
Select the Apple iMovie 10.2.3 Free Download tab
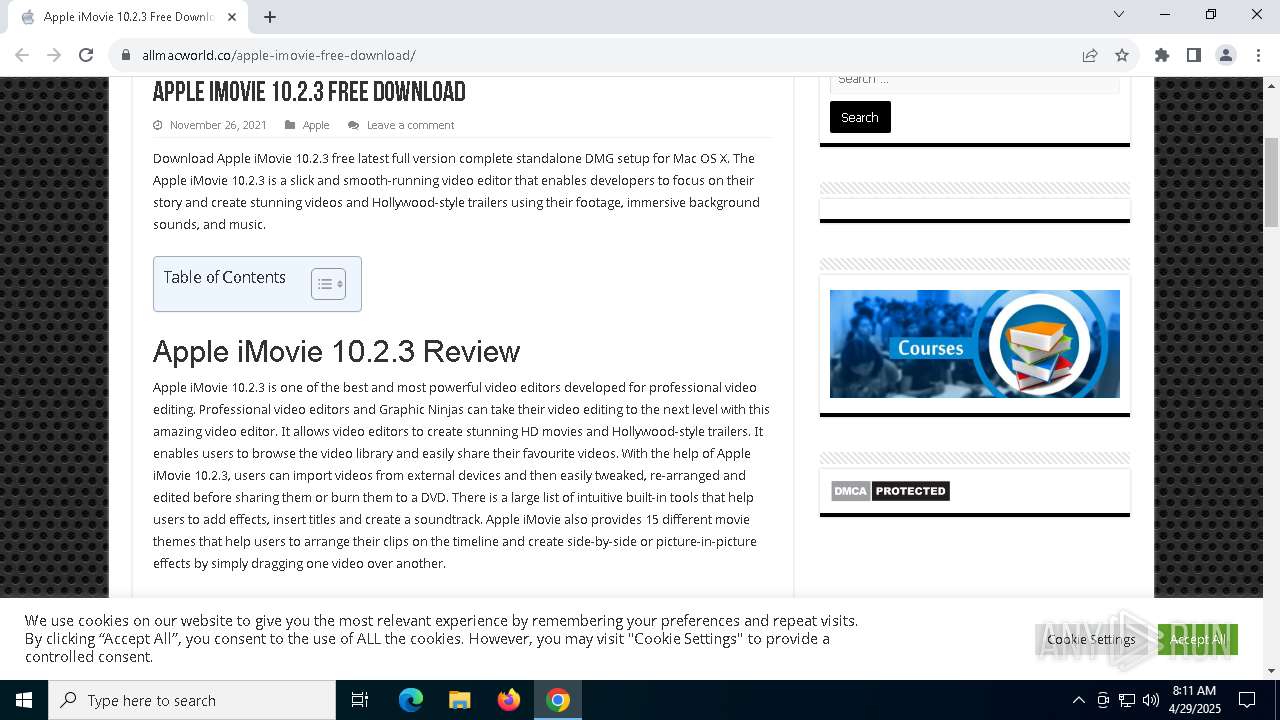[x=127, y=17]
